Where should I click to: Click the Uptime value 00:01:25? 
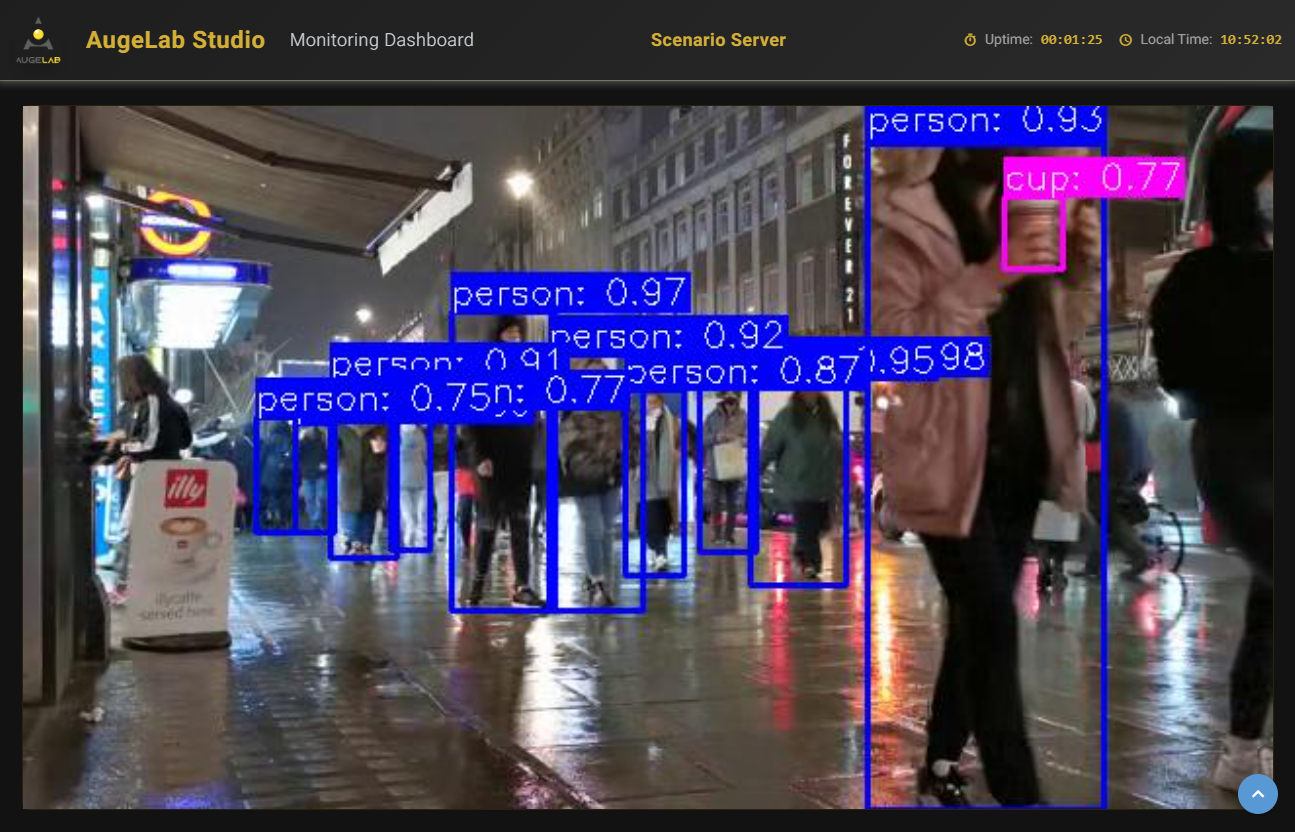(1071, 40)
